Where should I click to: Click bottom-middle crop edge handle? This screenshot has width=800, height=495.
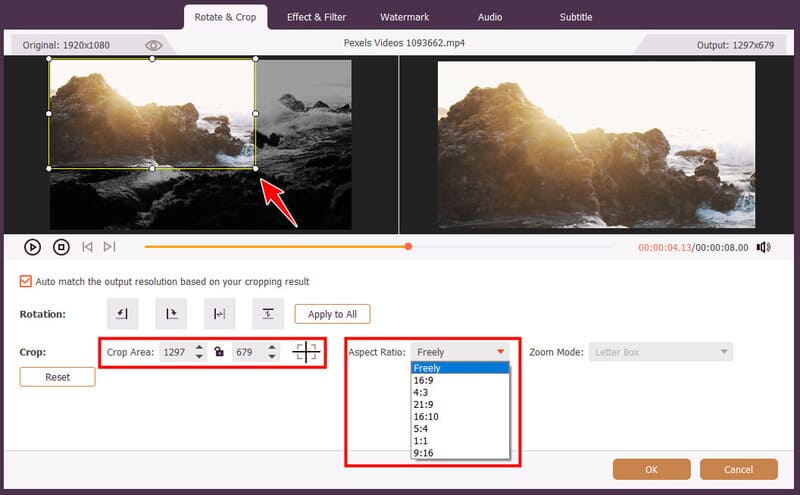click(152, 168)
